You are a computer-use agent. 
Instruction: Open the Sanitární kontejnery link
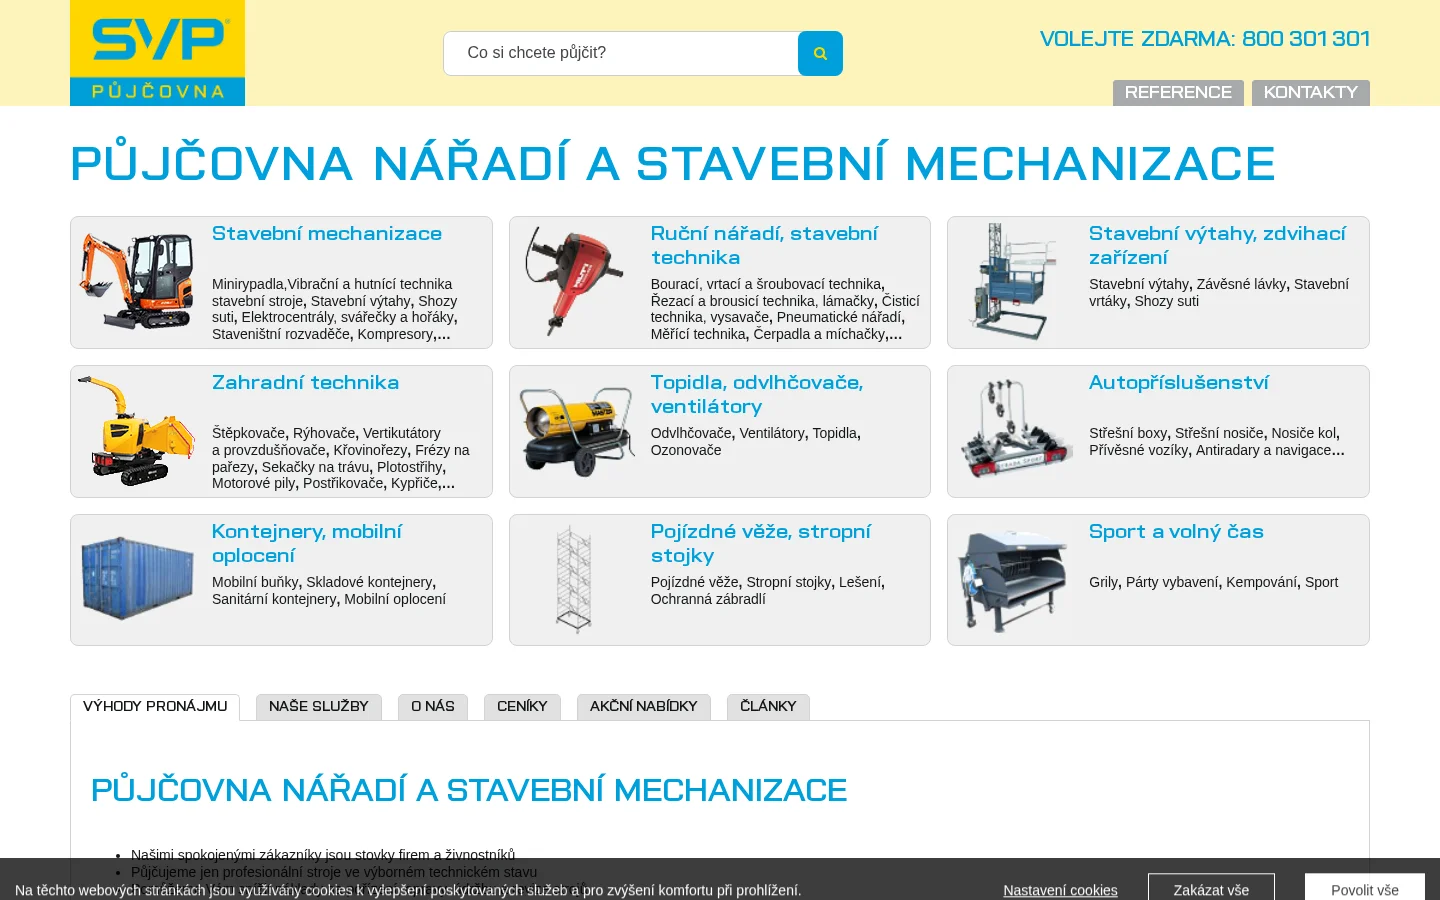click(x=274, y=599)
